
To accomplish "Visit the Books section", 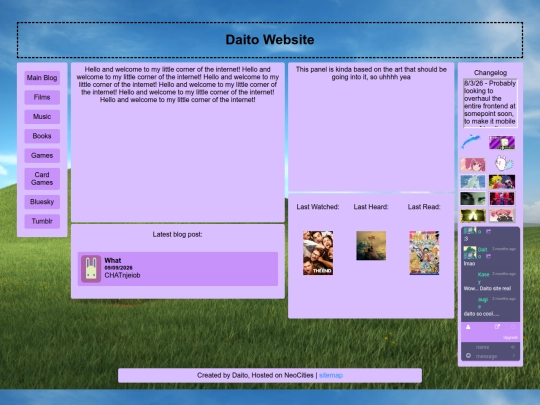I will (x=42, y=136).
